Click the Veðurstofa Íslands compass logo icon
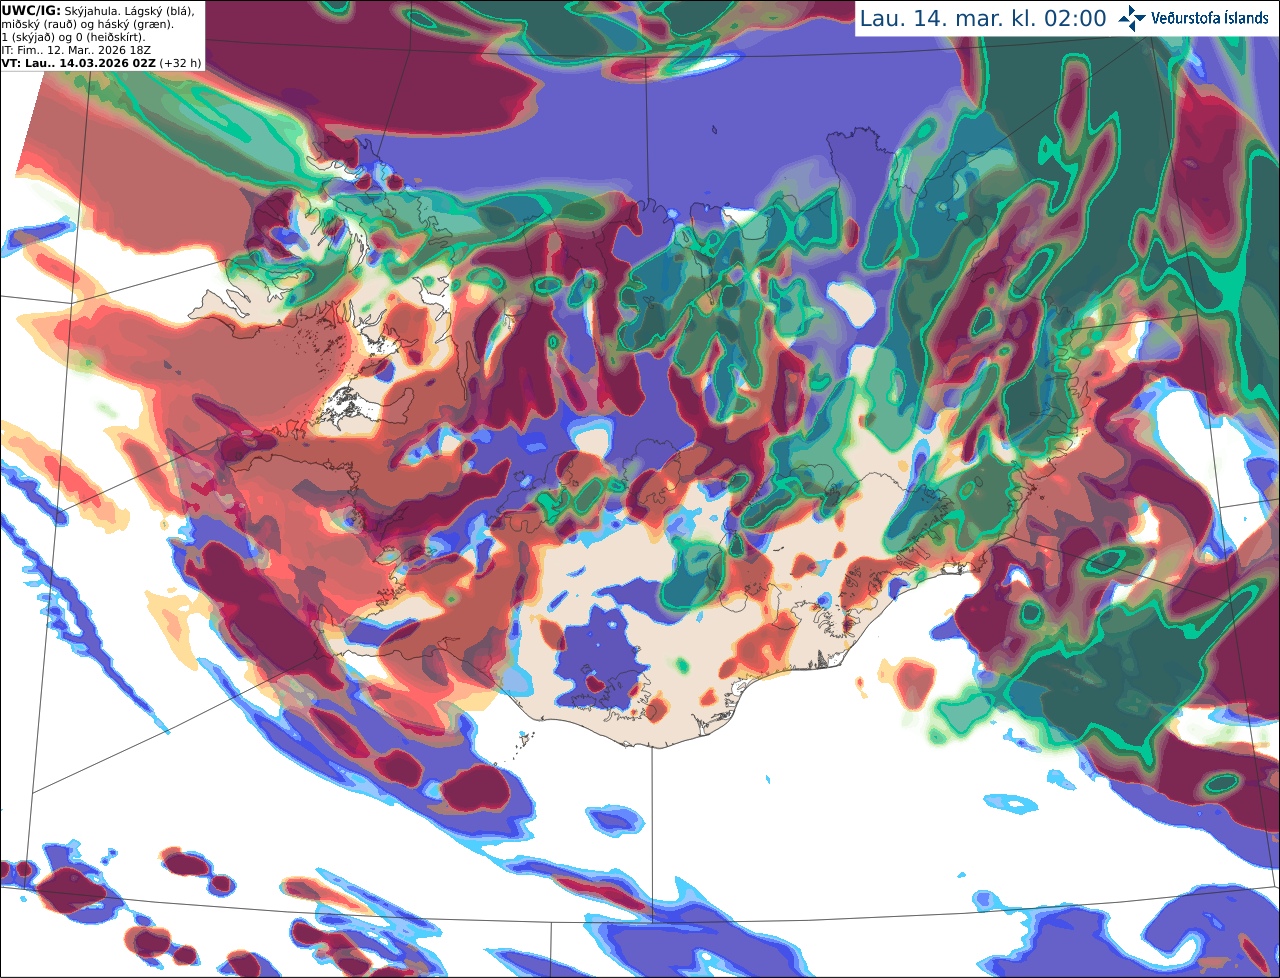The width and height of the screenshot is (1280, 978). tap(1132, 18)
